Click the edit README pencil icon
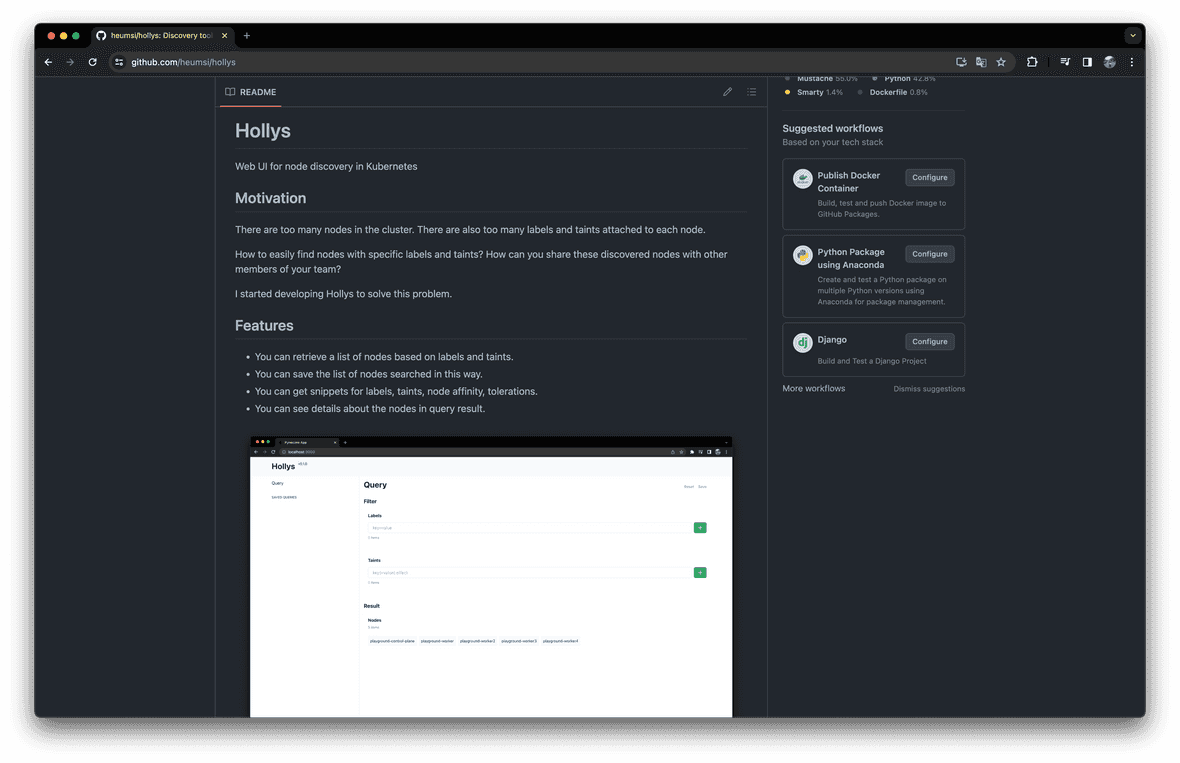Viewport: 1180px width, 763px height. (727, 92)
